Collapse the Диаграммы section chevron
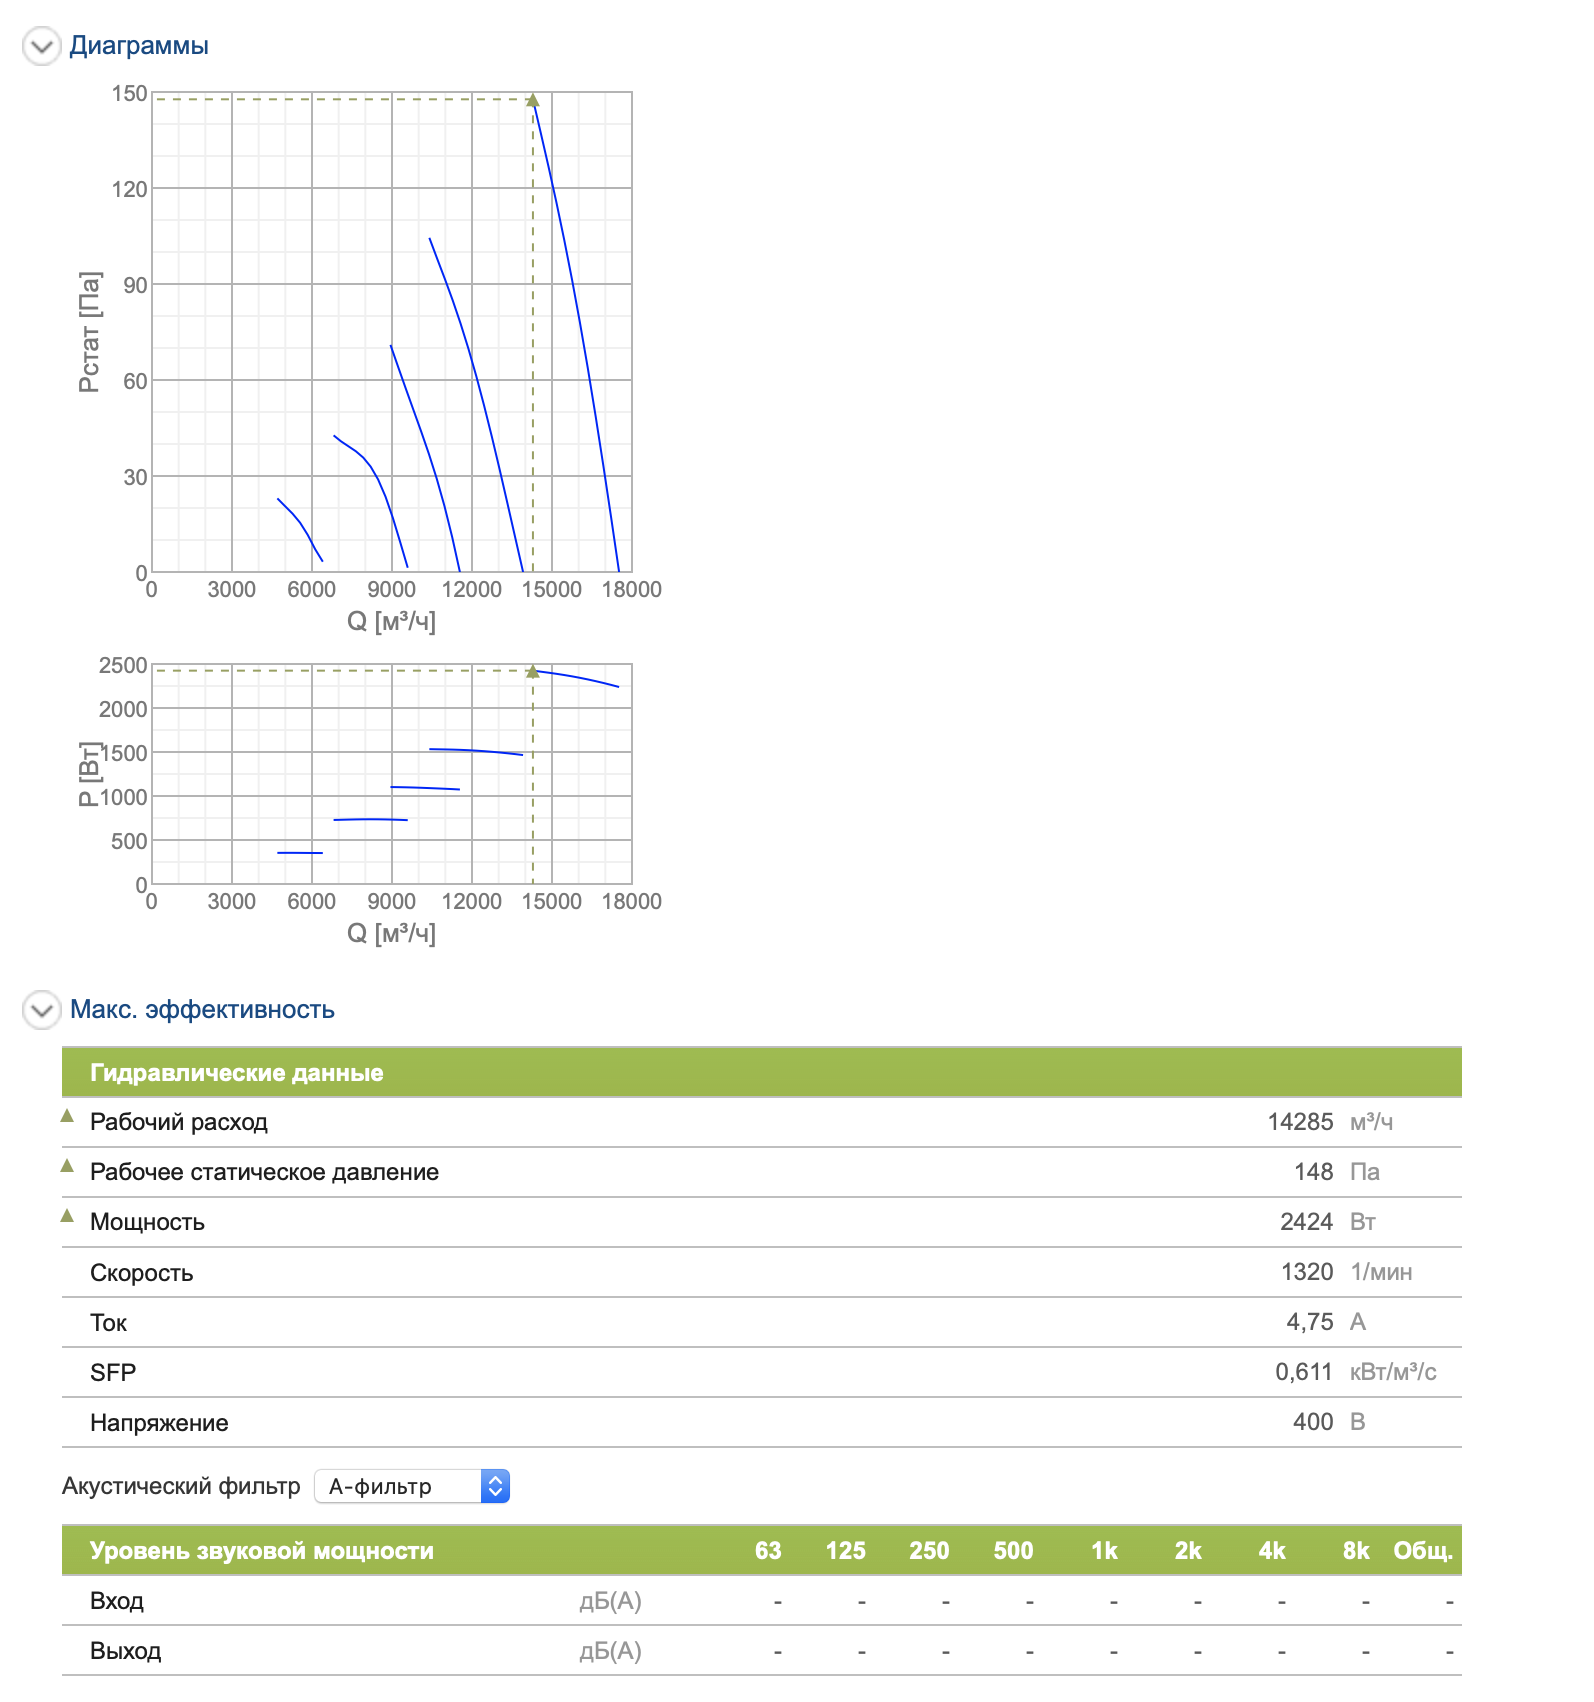Image resolution: width=1594 pixels, height=1702 pixels. 42,46
